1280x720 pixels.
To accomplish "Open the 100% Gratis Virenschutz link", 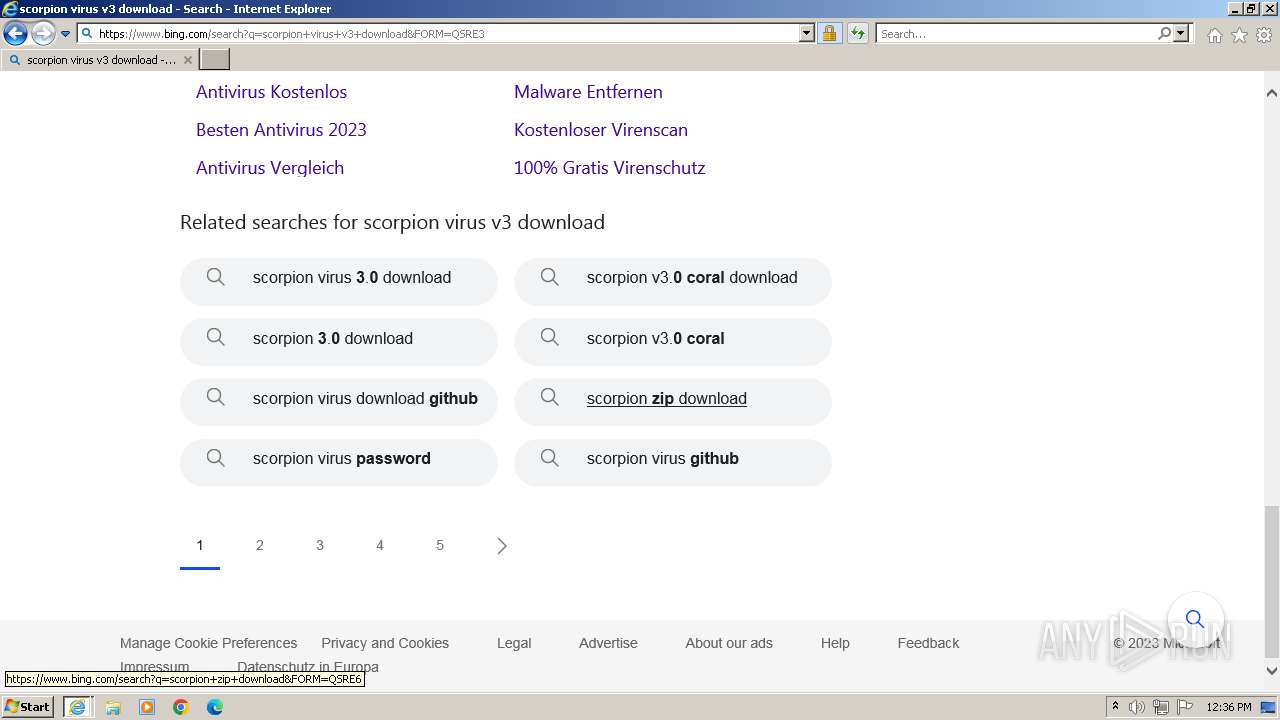I will coord(610,168).
